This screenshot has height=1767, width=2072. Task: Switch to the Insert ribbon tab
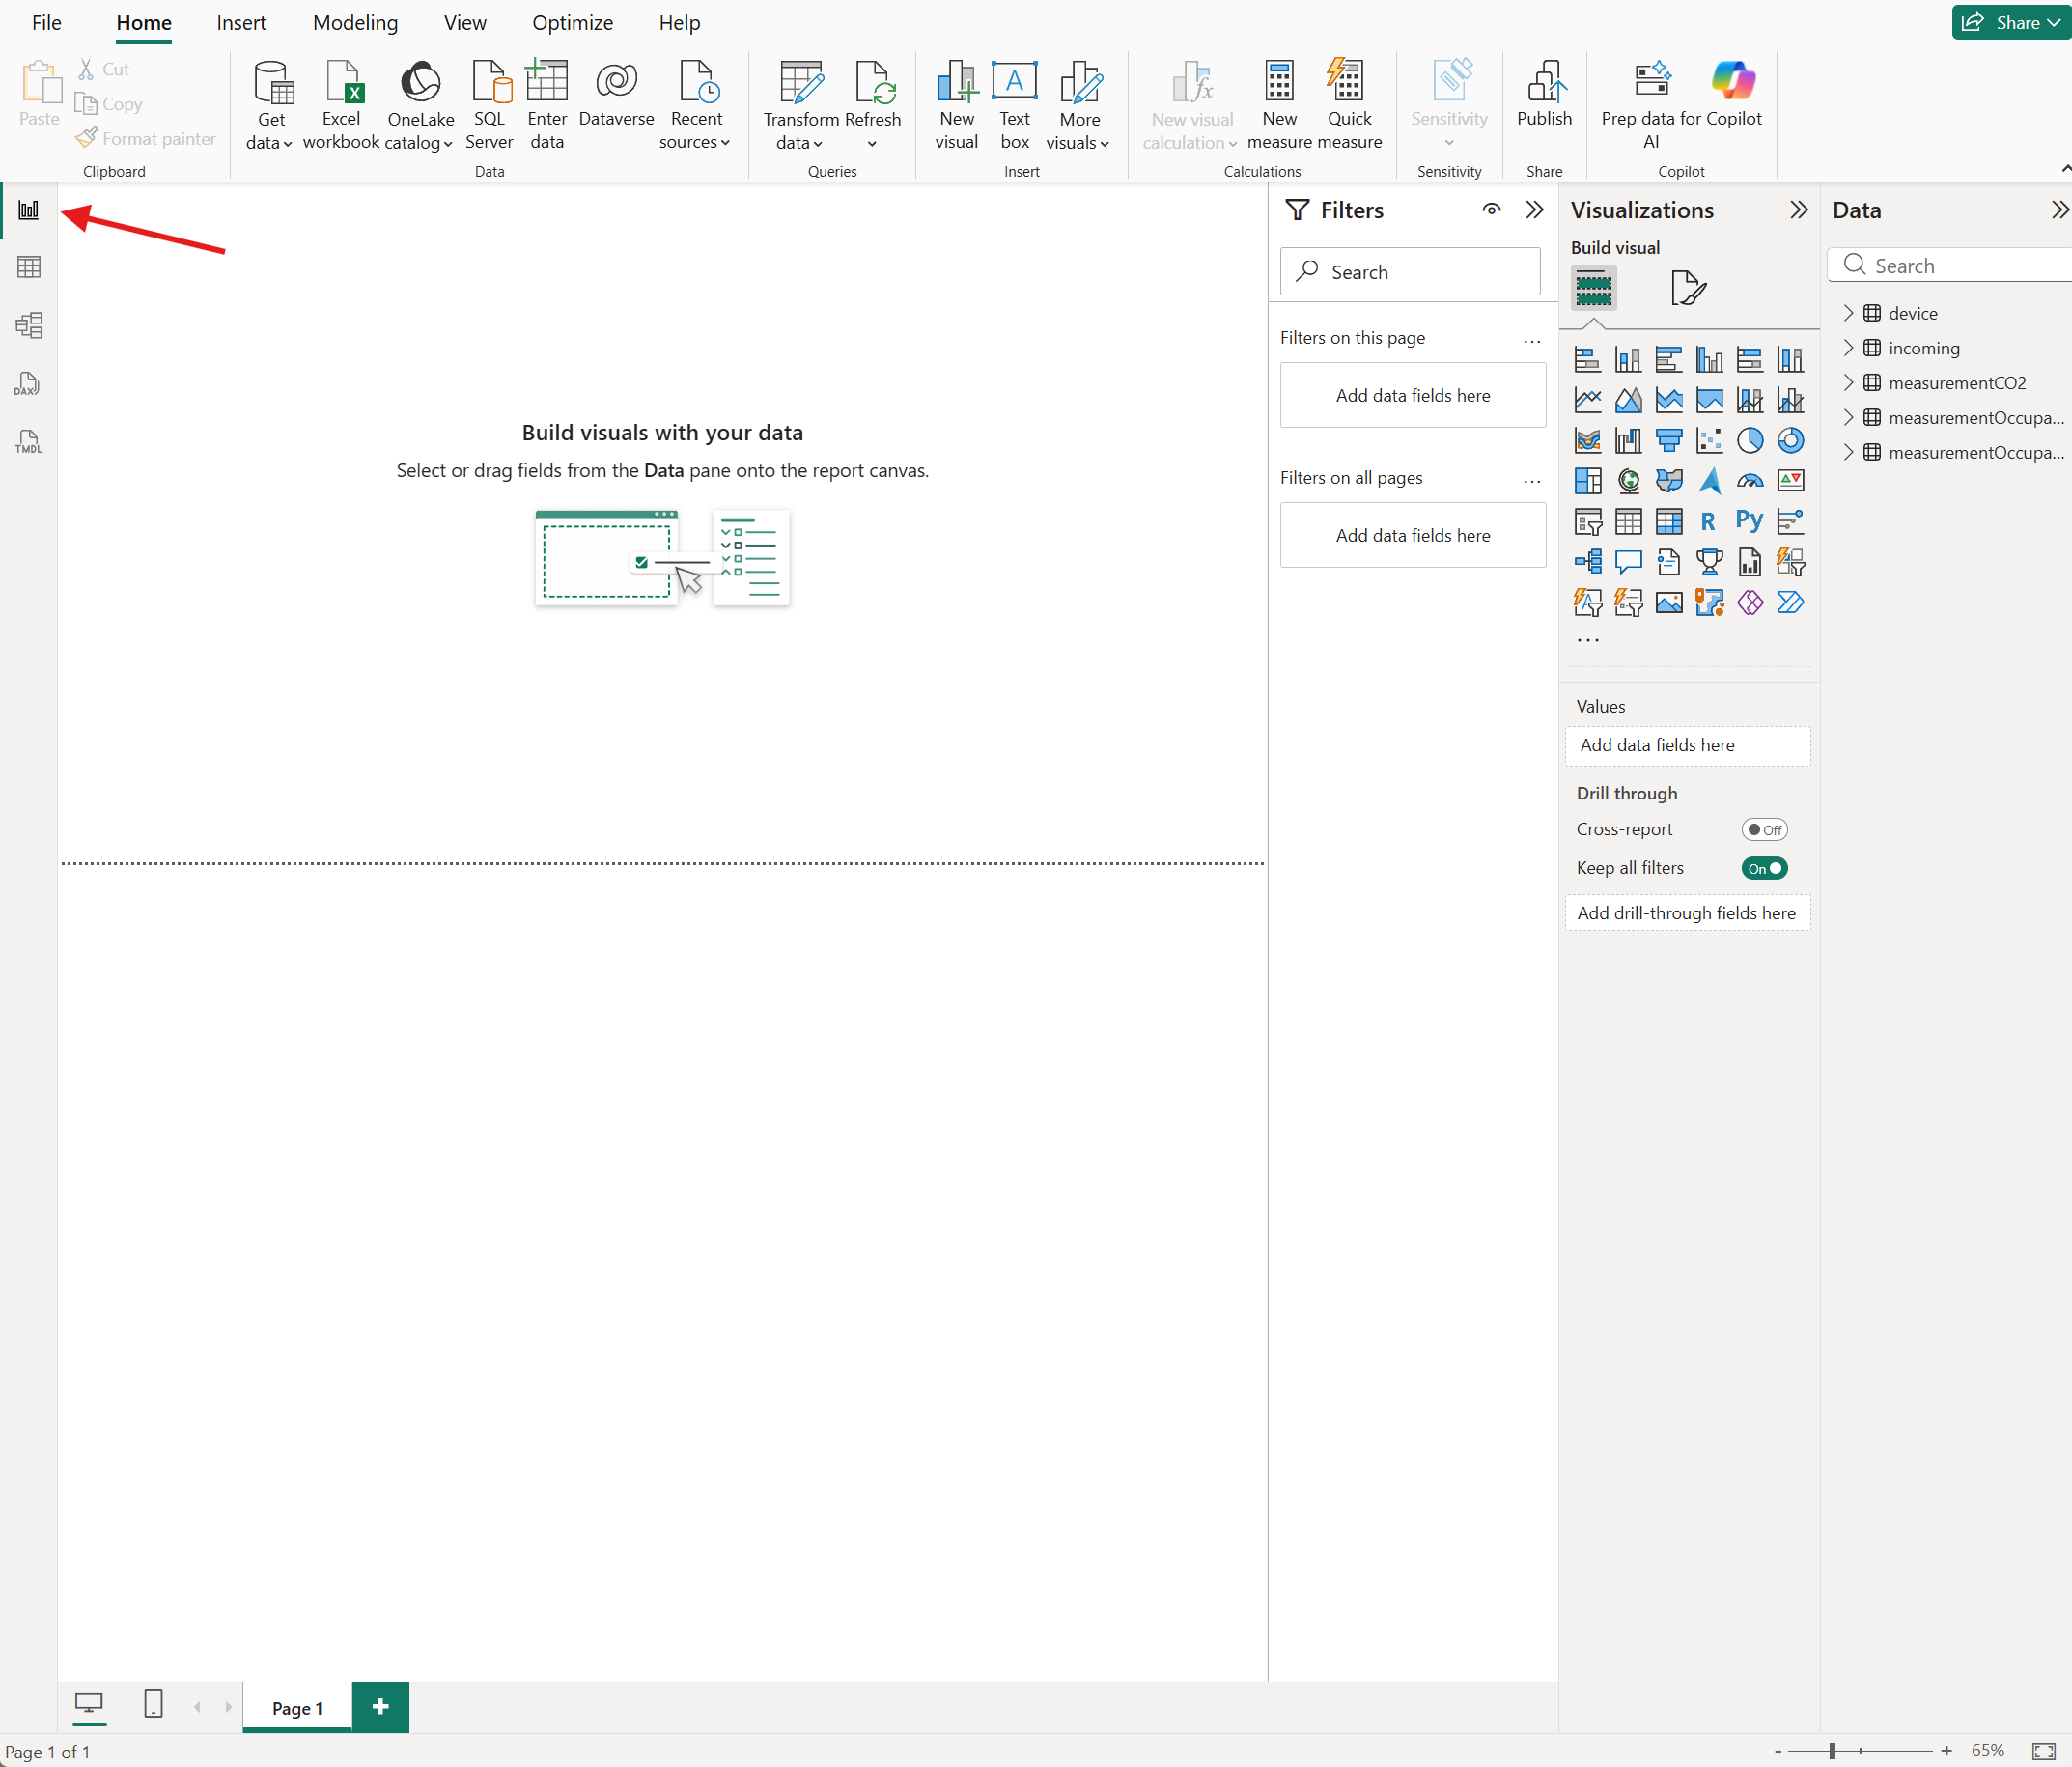point(241,22)
